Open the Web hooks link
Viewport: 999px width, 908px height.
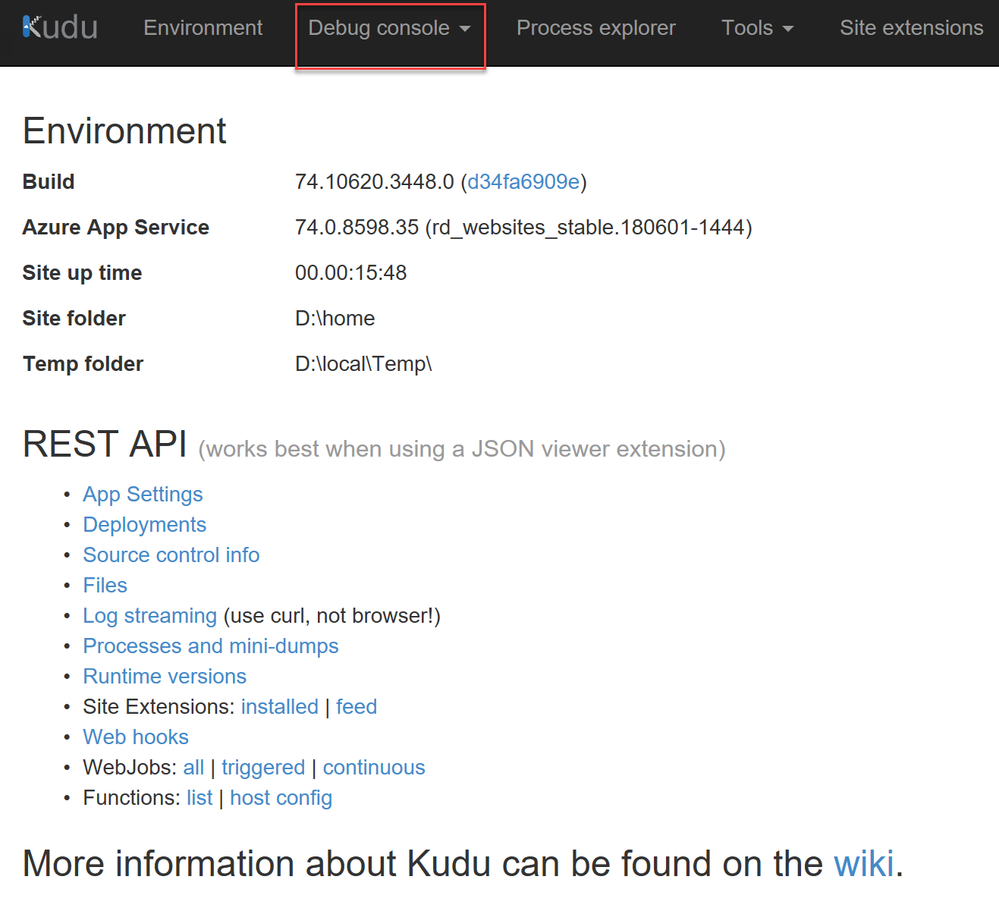tap(136, 737)
